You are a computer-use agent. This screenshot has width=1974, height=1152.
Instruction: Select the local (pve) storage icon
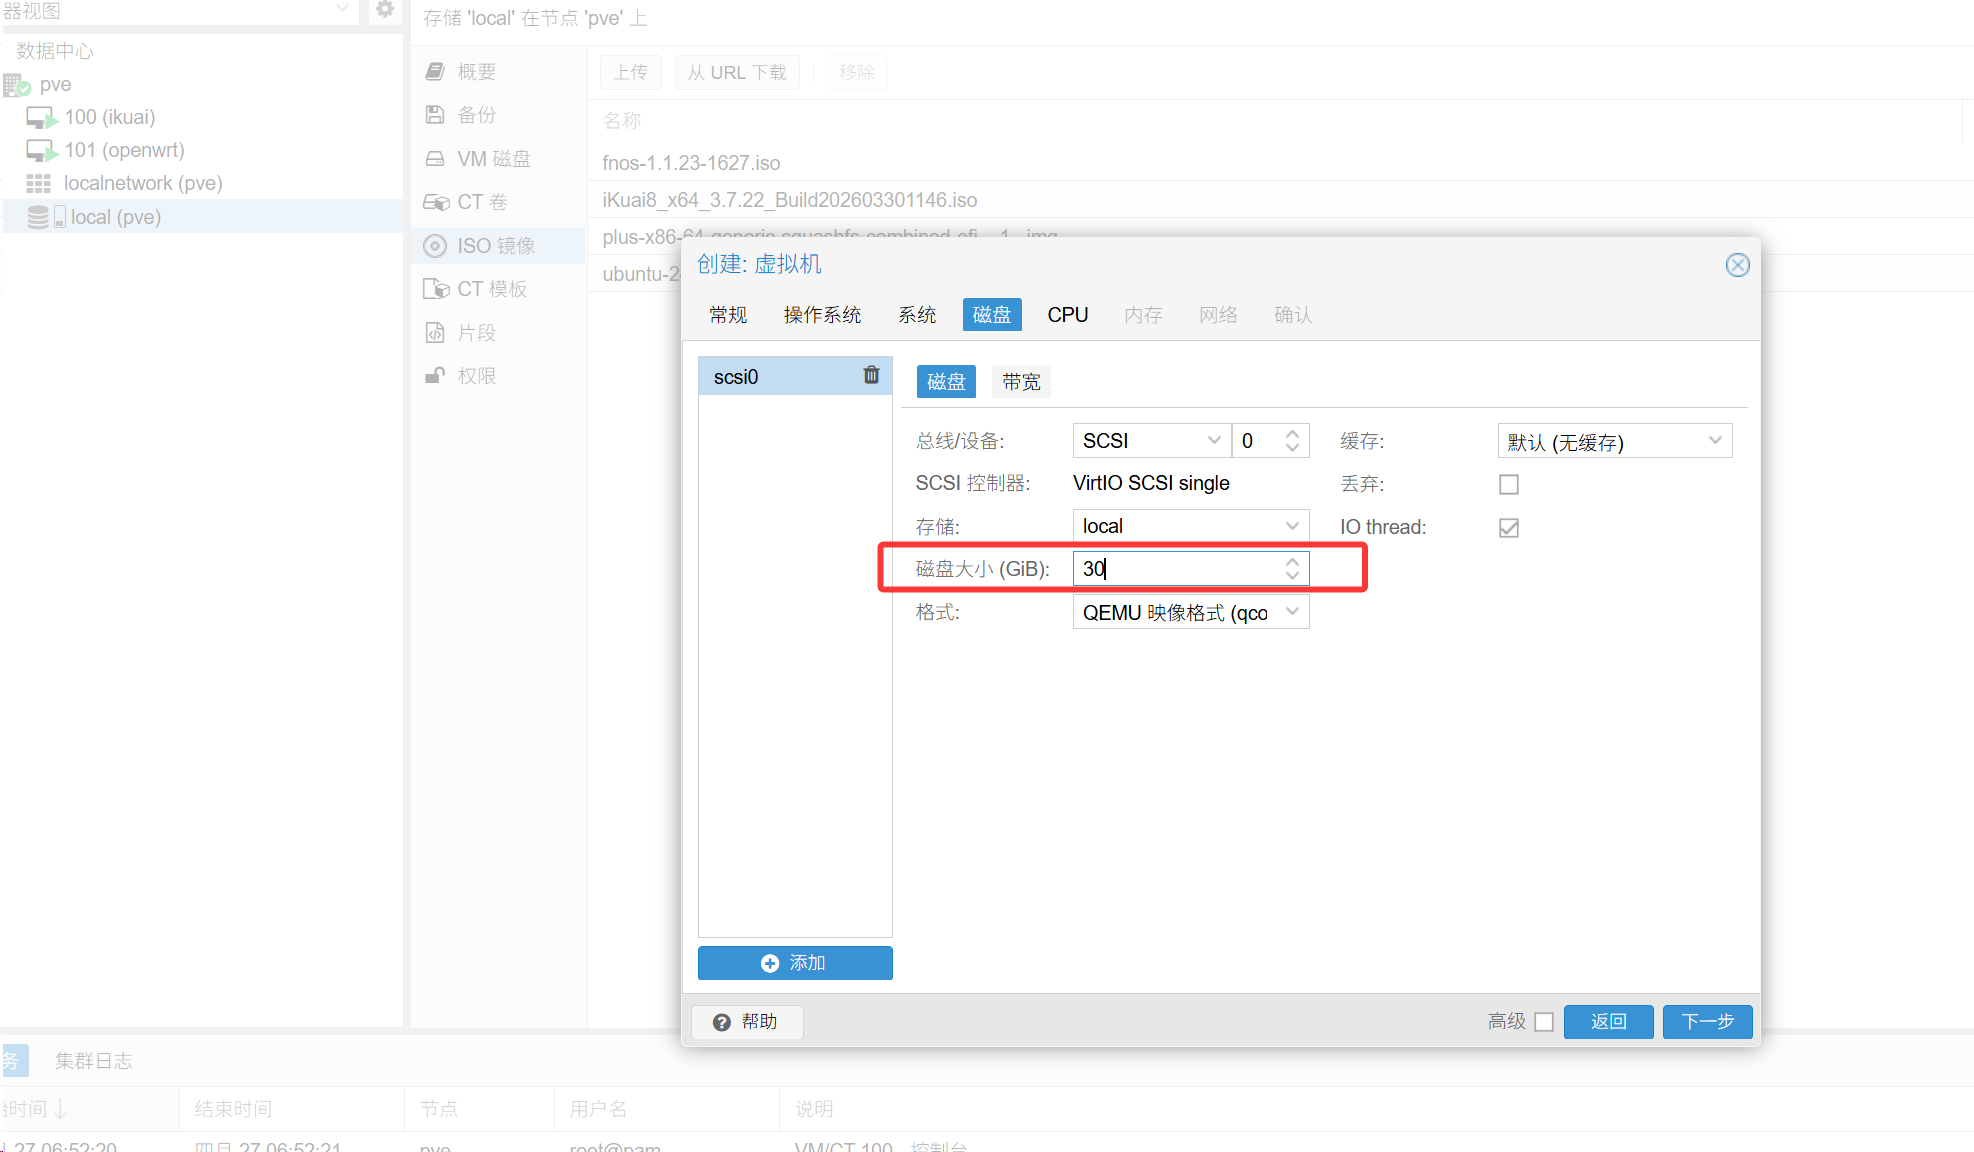[x=45, y=217]
